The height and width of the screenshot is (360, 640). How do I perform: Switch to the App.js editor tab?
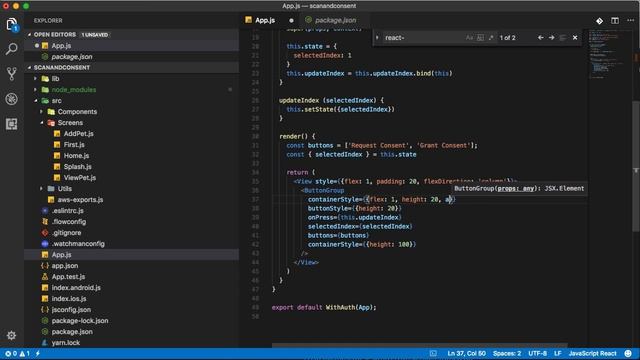coord(265,20)
